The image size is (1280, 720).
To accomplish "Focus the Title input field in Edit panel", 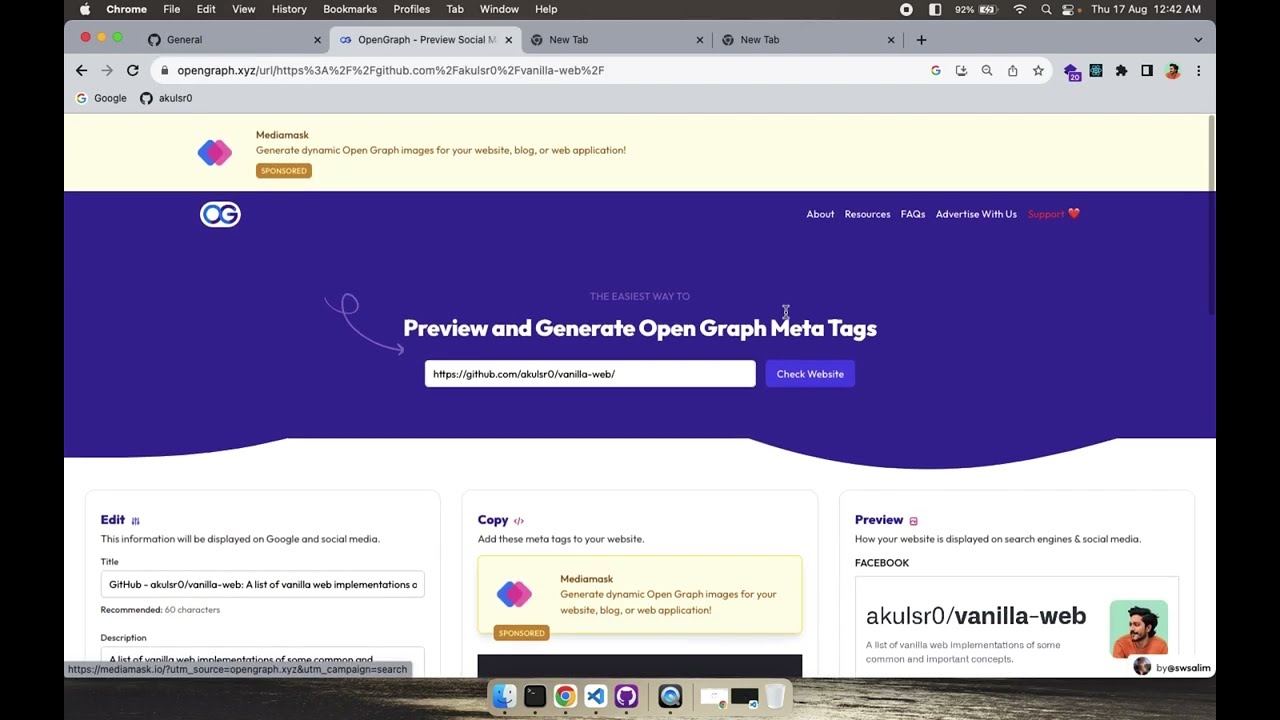I will click(x=262, y=584).
